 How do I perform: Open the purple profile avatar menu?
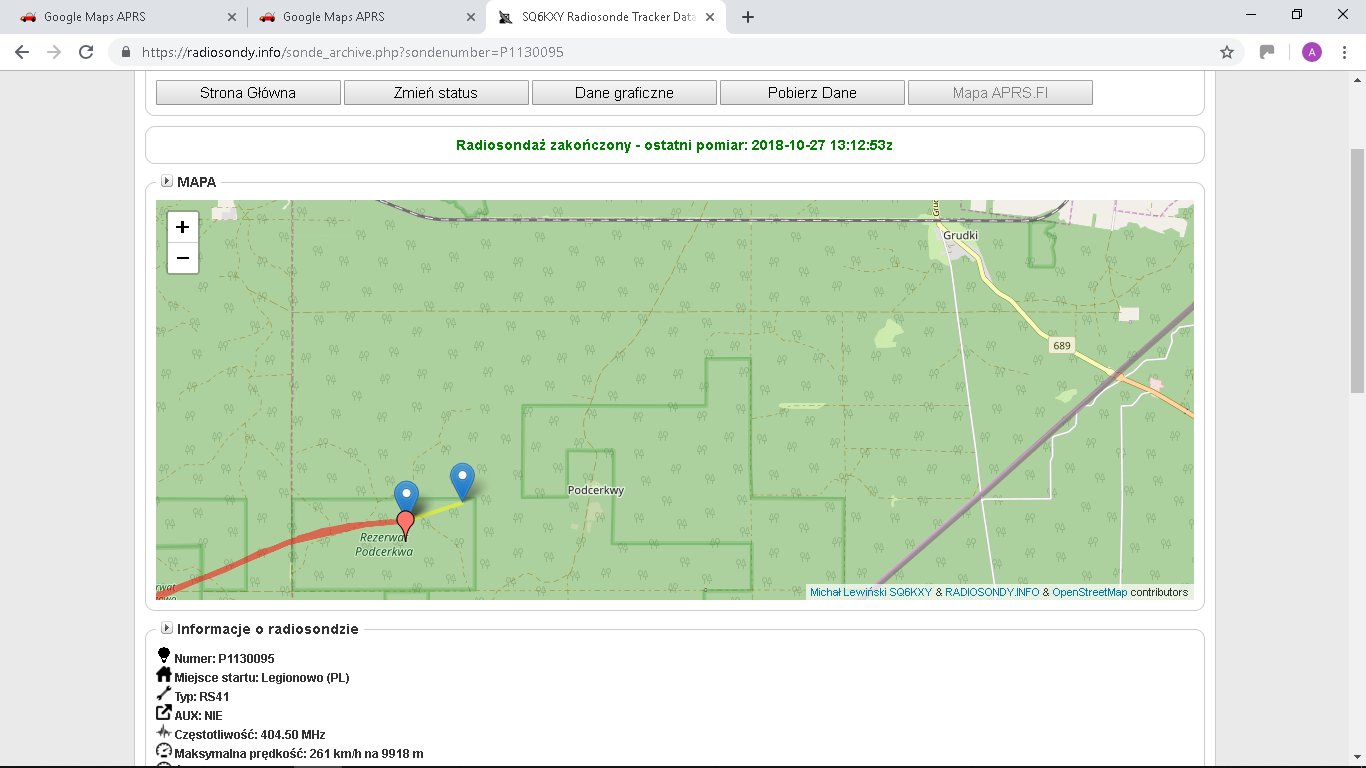click(x=1312, y=52)
